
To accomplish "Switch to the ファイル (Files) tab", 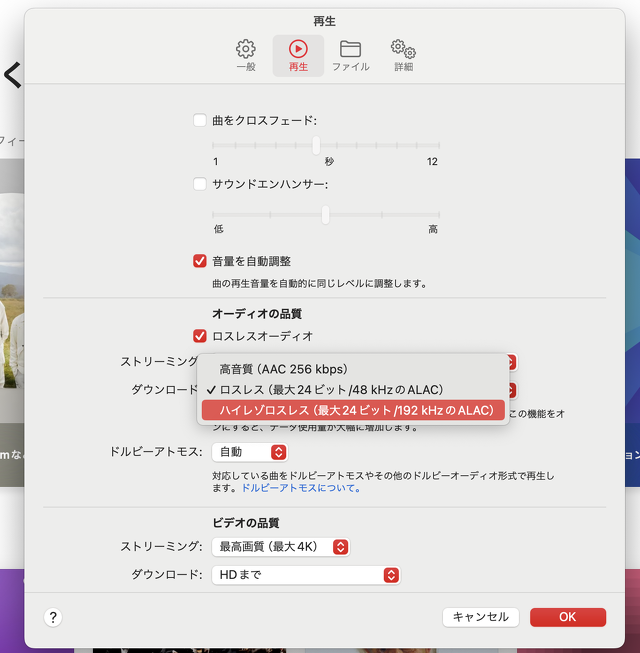I will (x=350, y=55).
